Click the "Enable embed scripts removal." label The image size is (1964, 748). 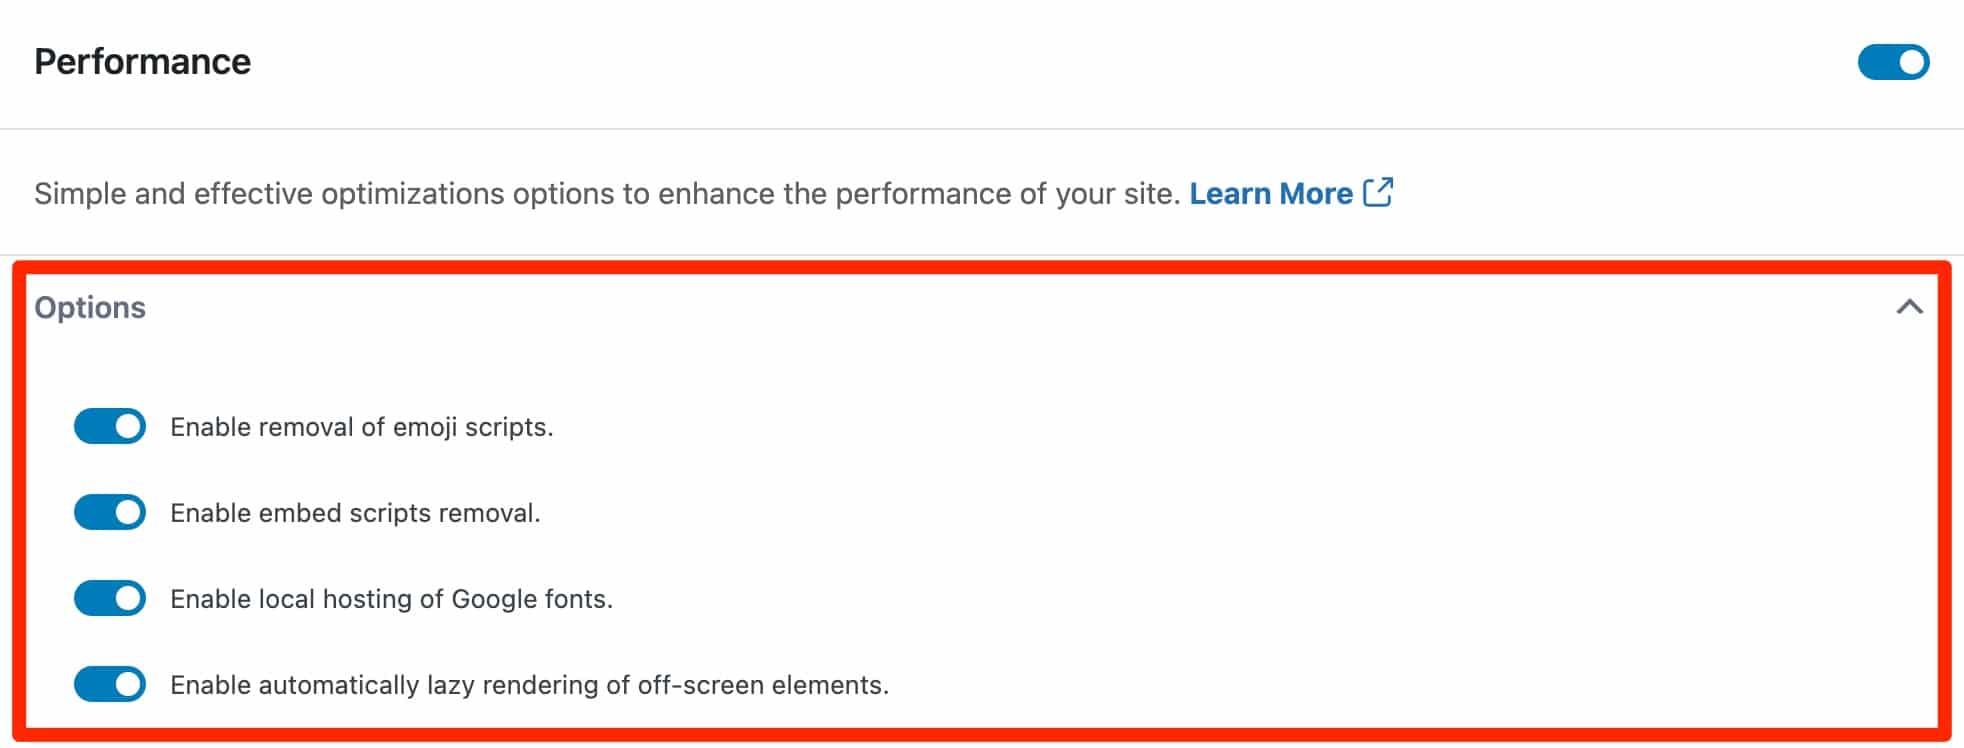pyautogui.click(x=355, y=513)
